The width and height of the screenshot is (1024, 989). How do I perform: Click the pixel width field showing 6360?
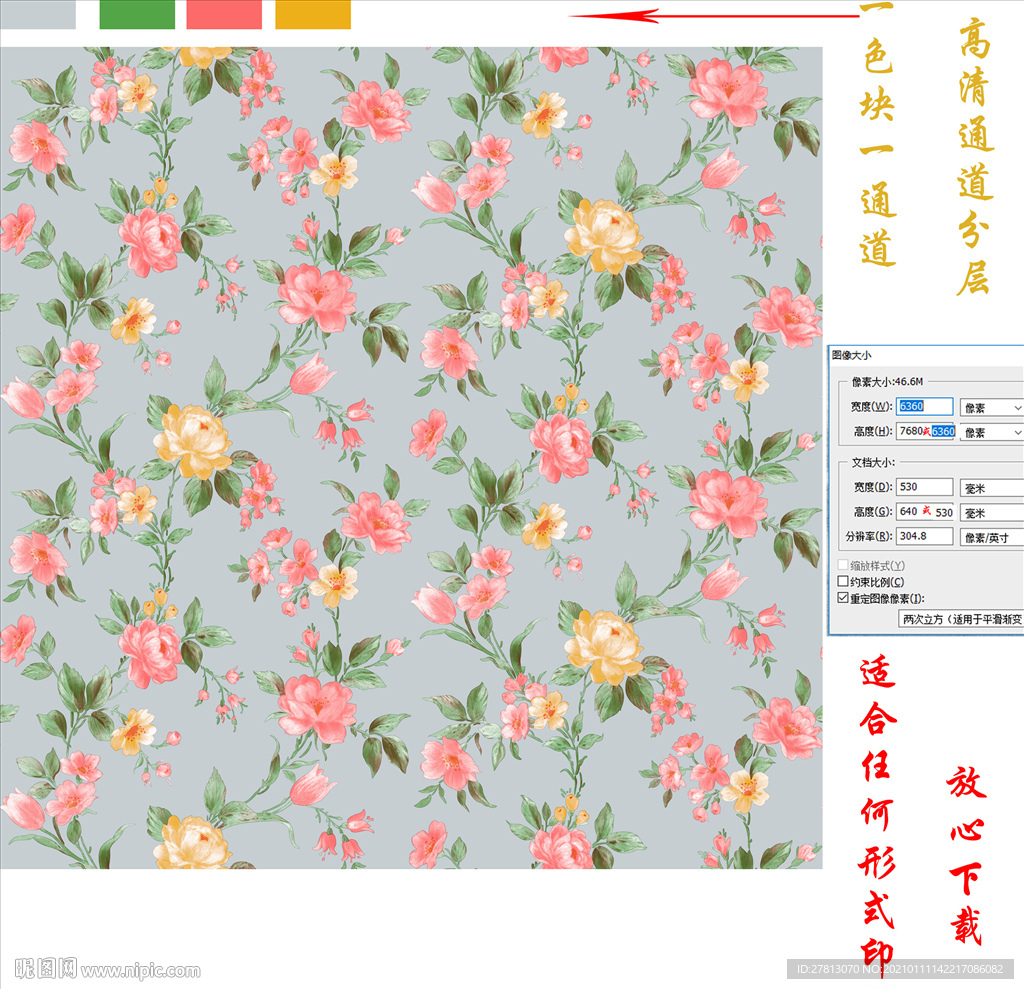pos(924,406)
